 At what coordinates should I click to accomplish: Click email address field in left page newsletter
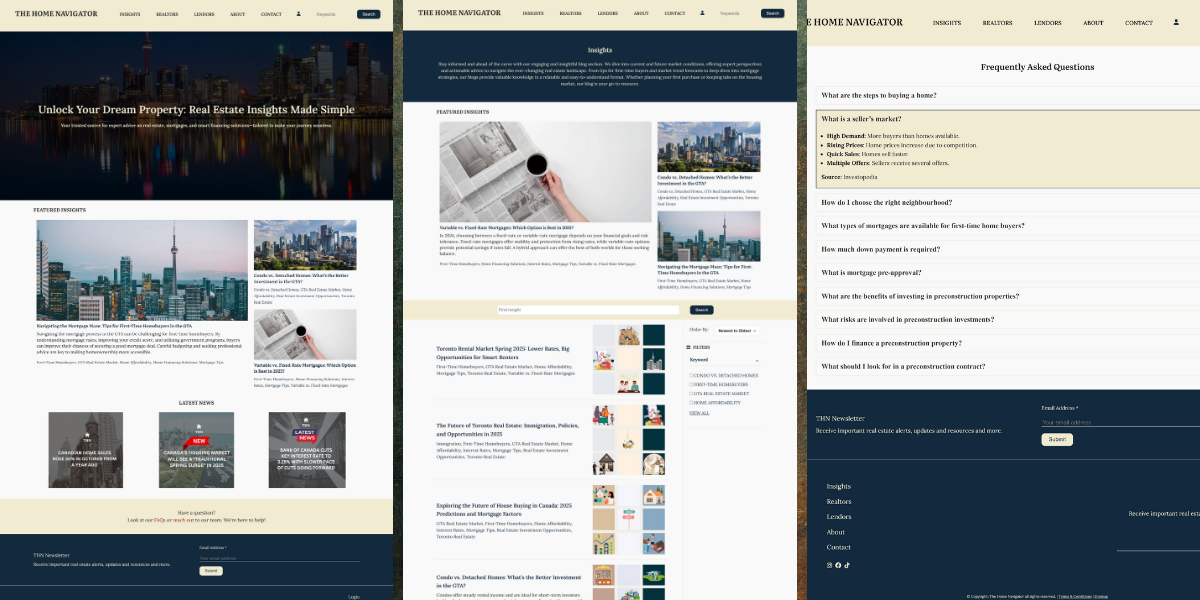tap(279, 558)
